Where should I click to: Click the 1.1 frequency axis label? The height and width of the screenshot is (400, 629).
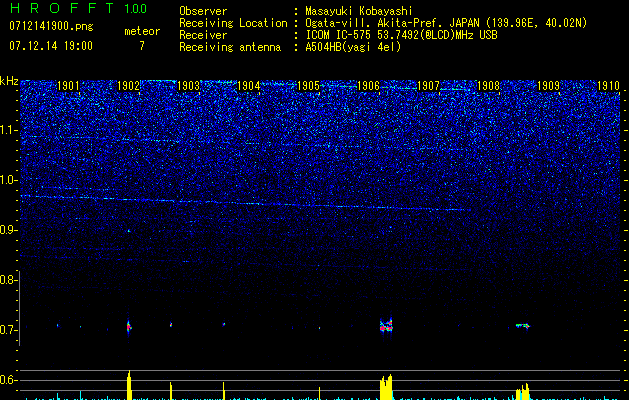[9, 130]
